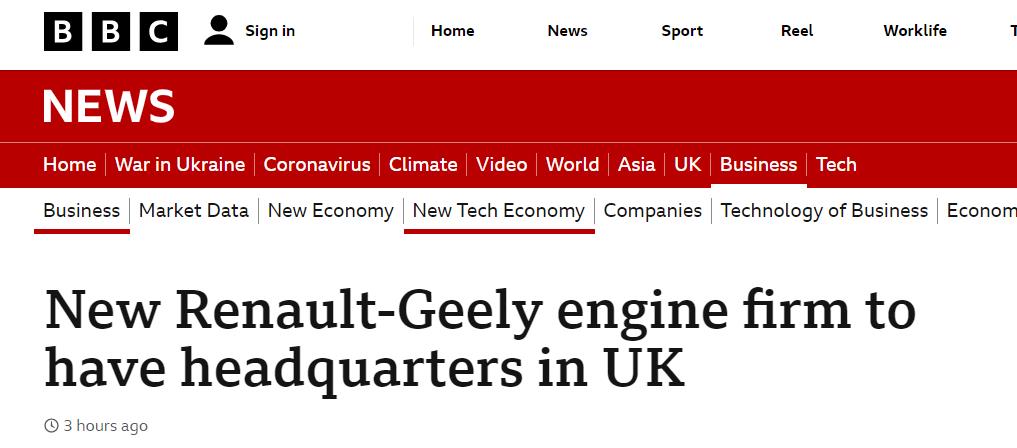Open Worklife in the top navigation
Image resolution: width=1017 pixels, height=448 pixels.
click(915, 31)
